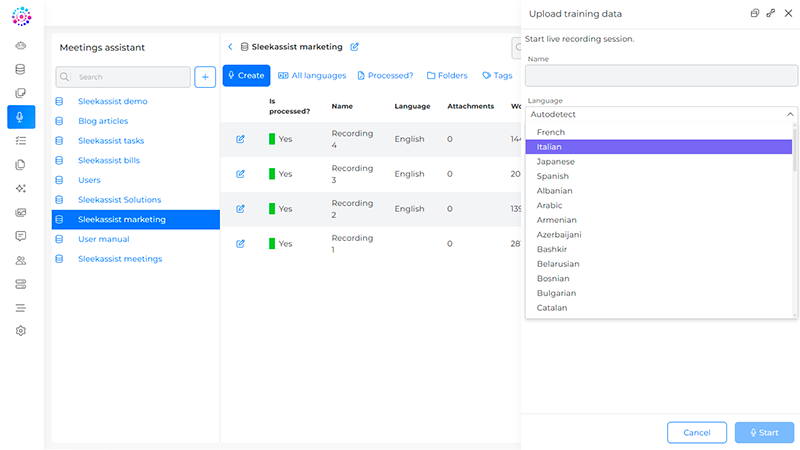Open Sleekassist demo collection

pyautogui.click(x=113, y=102)
